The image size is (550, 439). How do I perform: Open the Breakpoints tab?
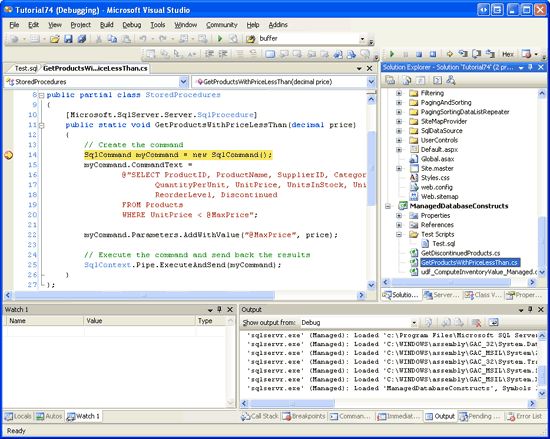point(304,416)
